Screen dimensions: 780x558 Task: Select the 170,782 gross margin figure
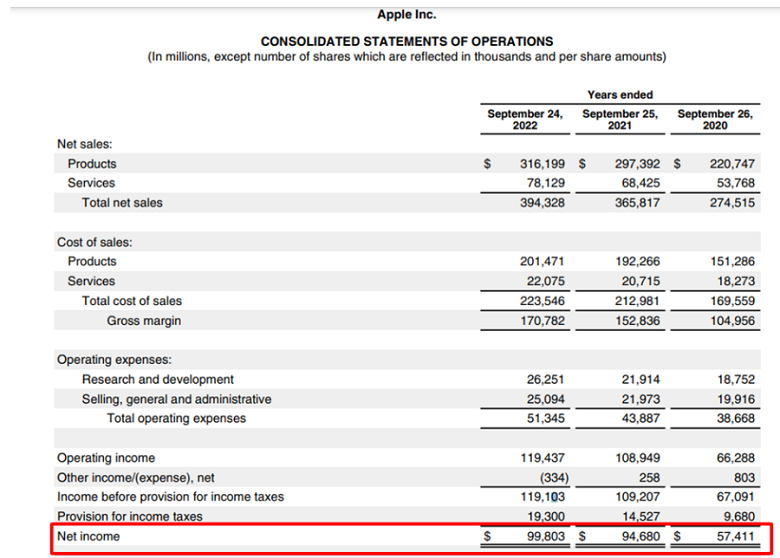pyautogui.click(x=544, y=321)
